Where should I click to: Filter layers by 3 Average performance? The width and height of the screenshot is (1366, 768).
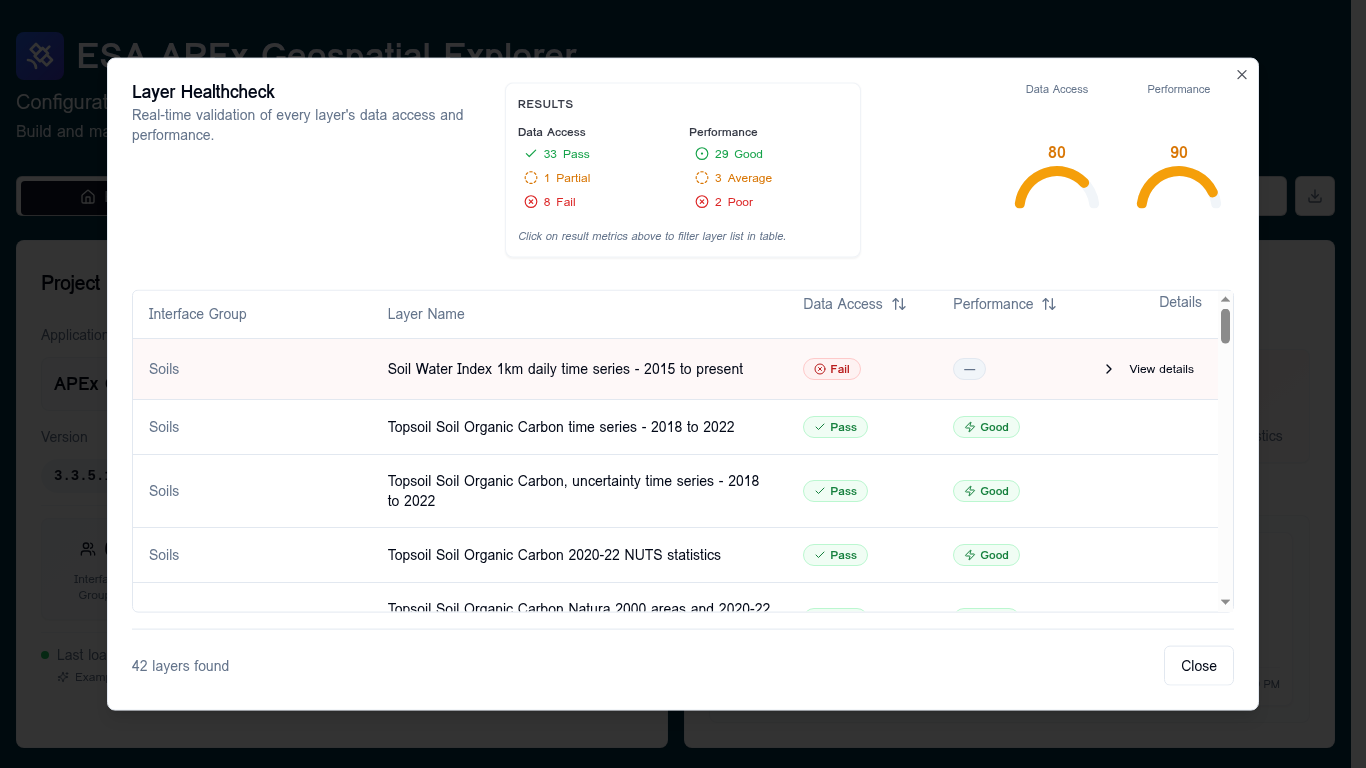733,178
